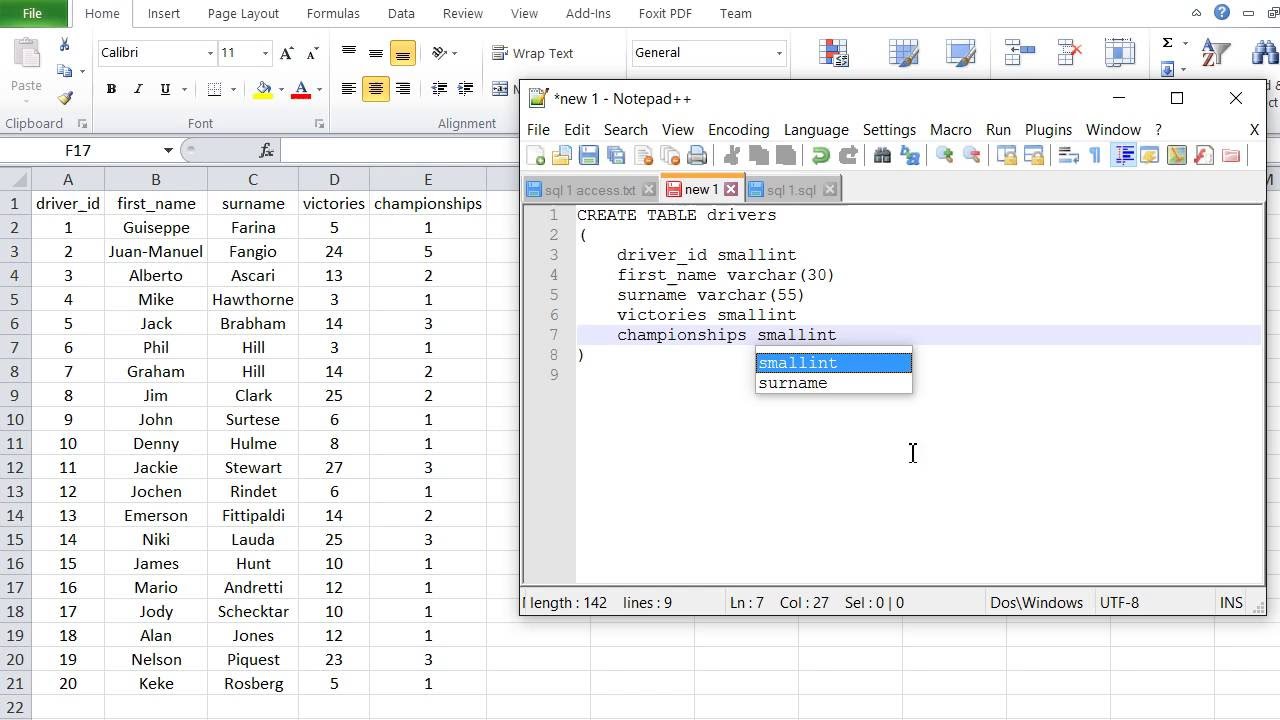The image size is (1280, 720).
Task: Click the Open file icon in Notepad++
Action: 562,156
